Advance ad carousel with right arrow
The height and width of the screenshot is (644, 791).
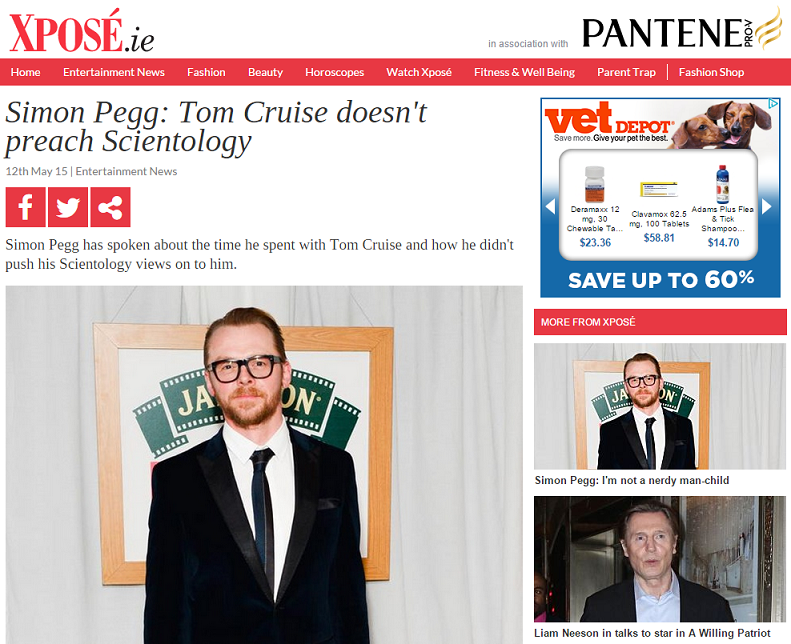766,206
